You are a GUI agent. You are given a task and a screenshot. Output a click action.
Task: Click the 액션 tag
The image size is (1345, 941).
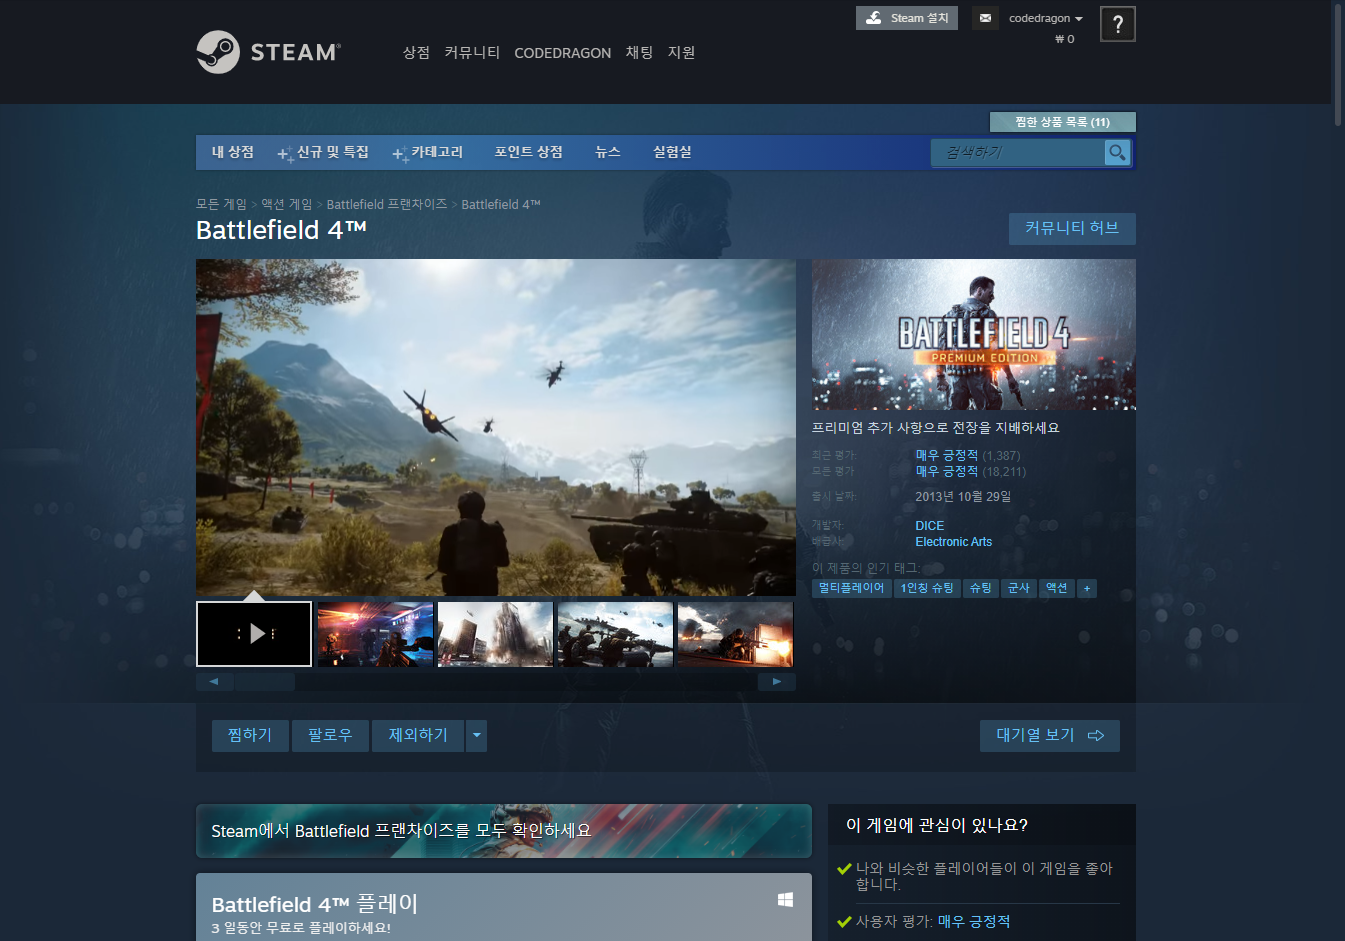point(1057,588)
